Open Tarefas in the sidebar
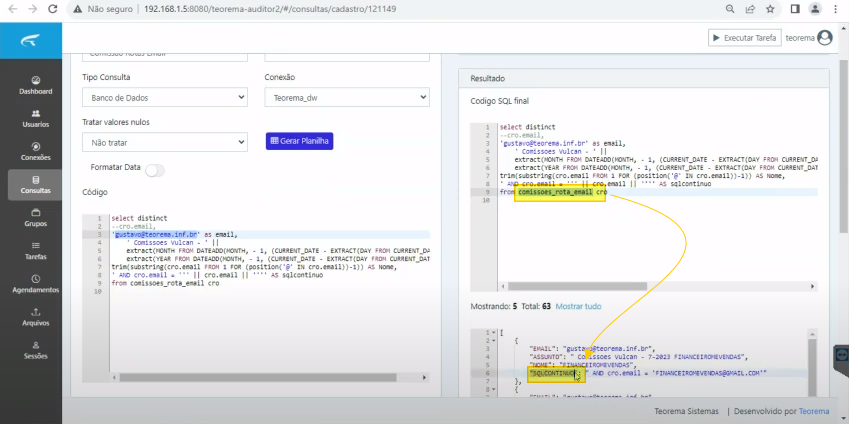The image size is (849, 424). tap(36, 251)
